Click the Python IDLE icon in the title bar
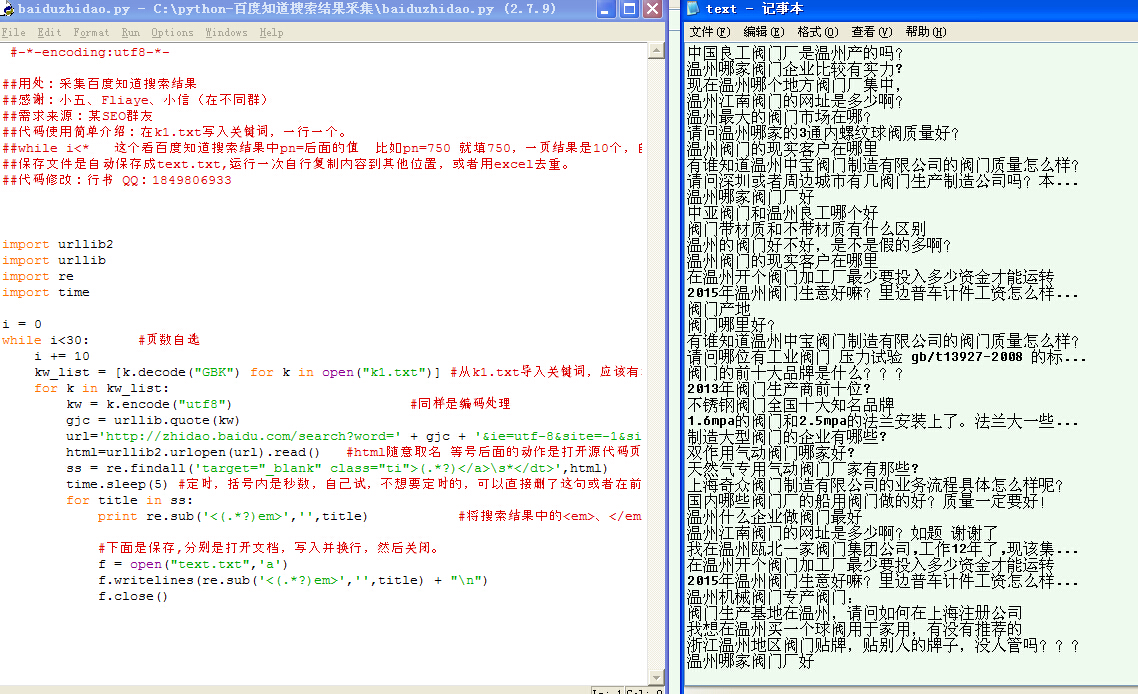This screenshot has width=1138, height=694. (x=9, y=9)
